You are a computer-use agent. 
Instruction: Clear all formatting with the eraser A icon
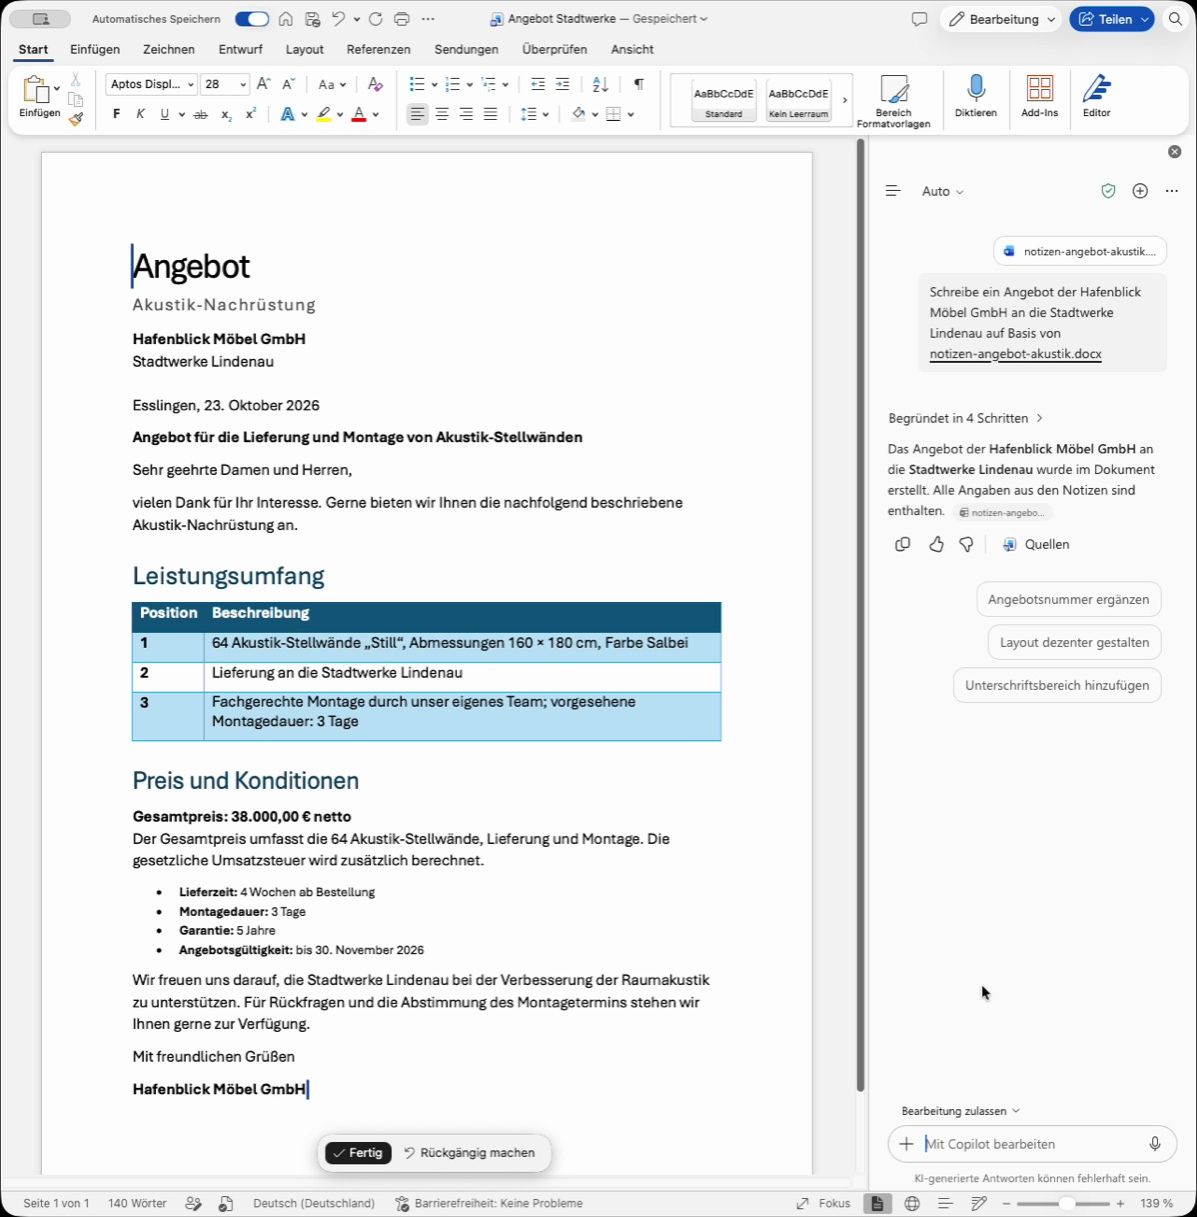[375, 84]
